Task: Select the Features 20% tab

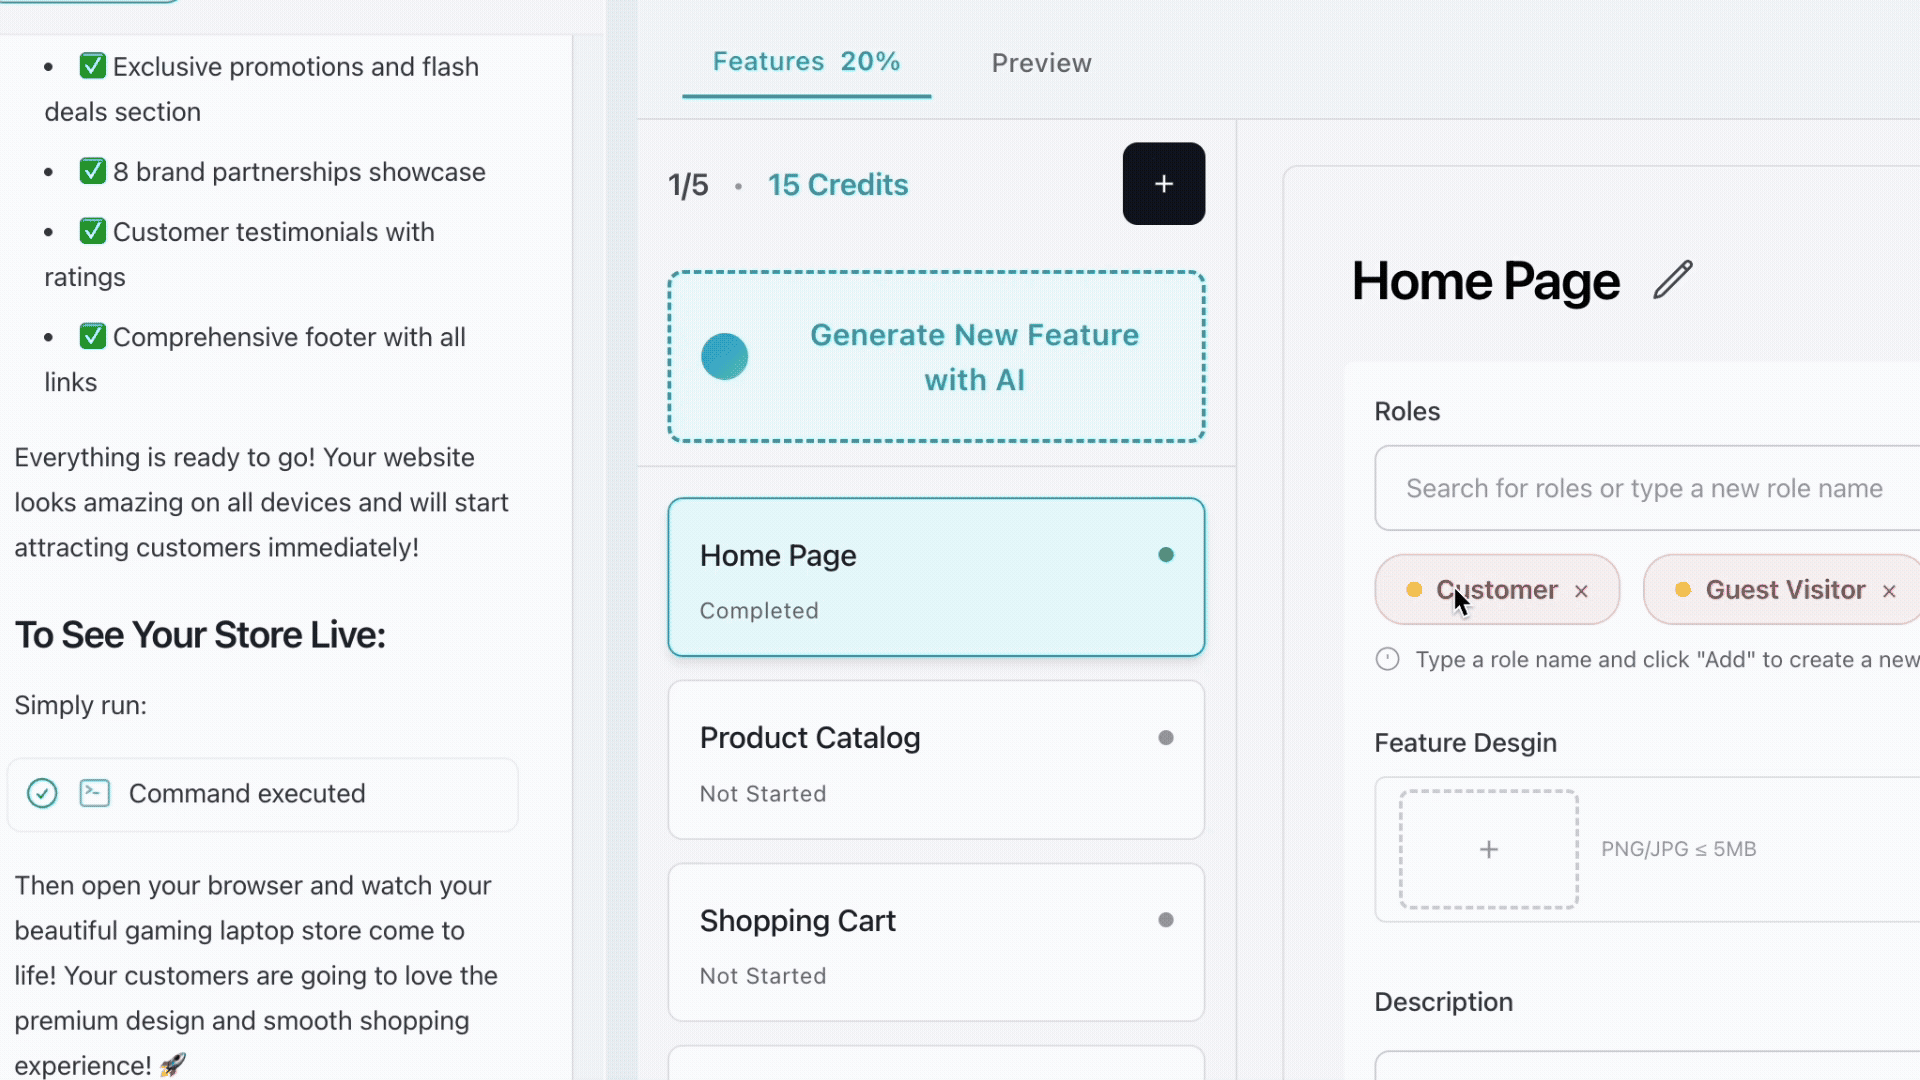Action: [806, 61]
